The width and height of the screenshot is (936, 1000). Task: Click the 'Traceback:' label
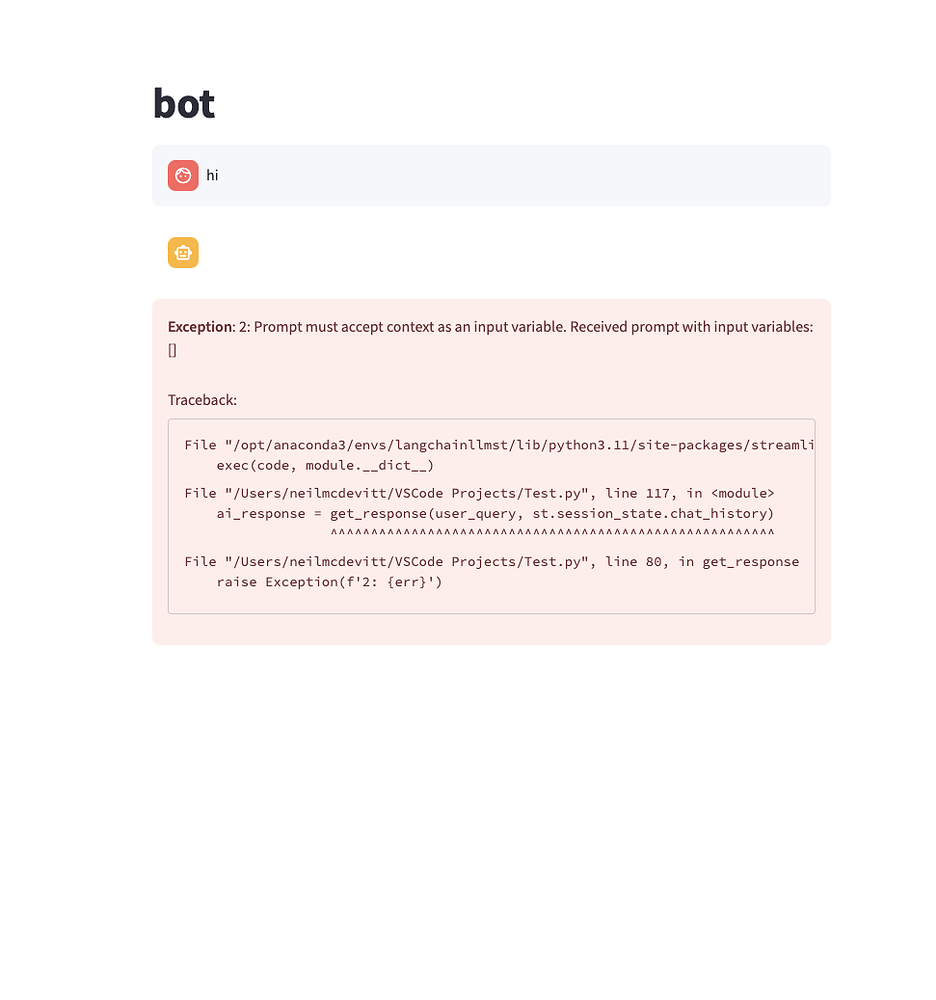pos(202,400)
